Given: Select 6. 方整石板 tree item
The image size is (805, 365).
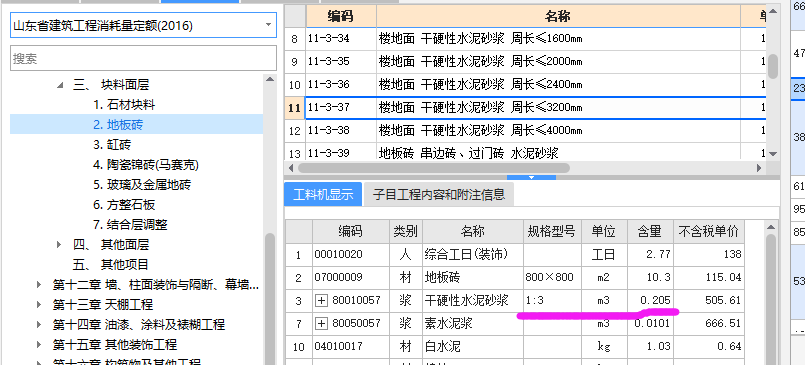Looking at the screenshot, I should tap(124, 205).
